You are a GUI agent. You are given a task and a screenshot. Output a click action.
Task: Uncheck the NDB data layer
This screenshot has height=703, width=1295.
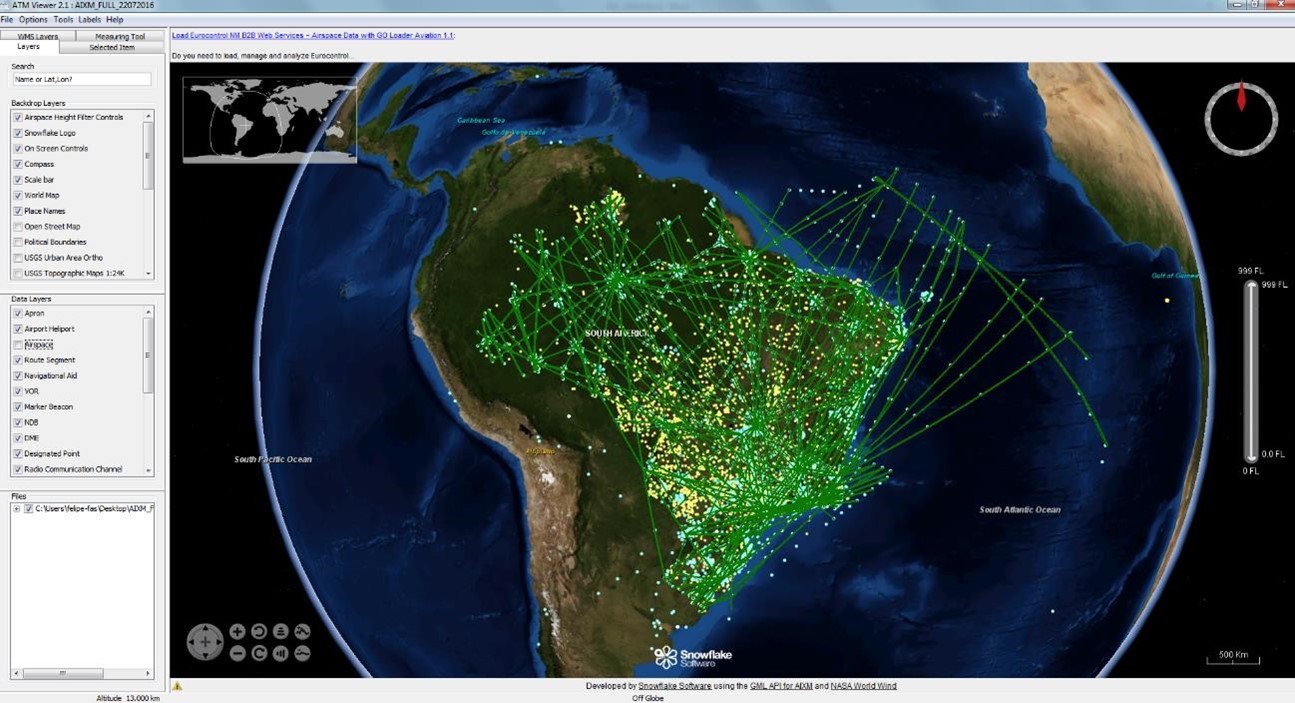18,422
